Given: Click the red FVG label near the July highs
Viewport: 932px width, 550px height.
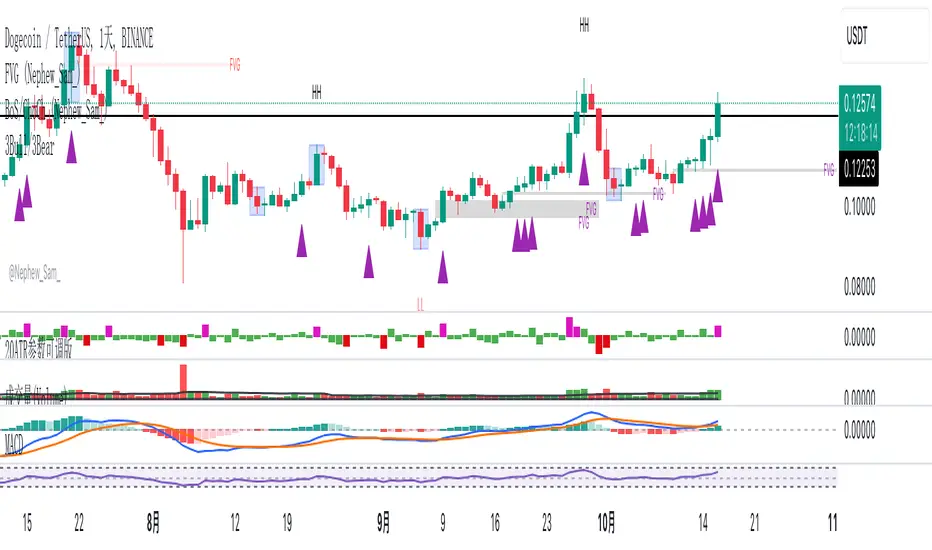Looking at the screenshot, I should coord(235,65).
